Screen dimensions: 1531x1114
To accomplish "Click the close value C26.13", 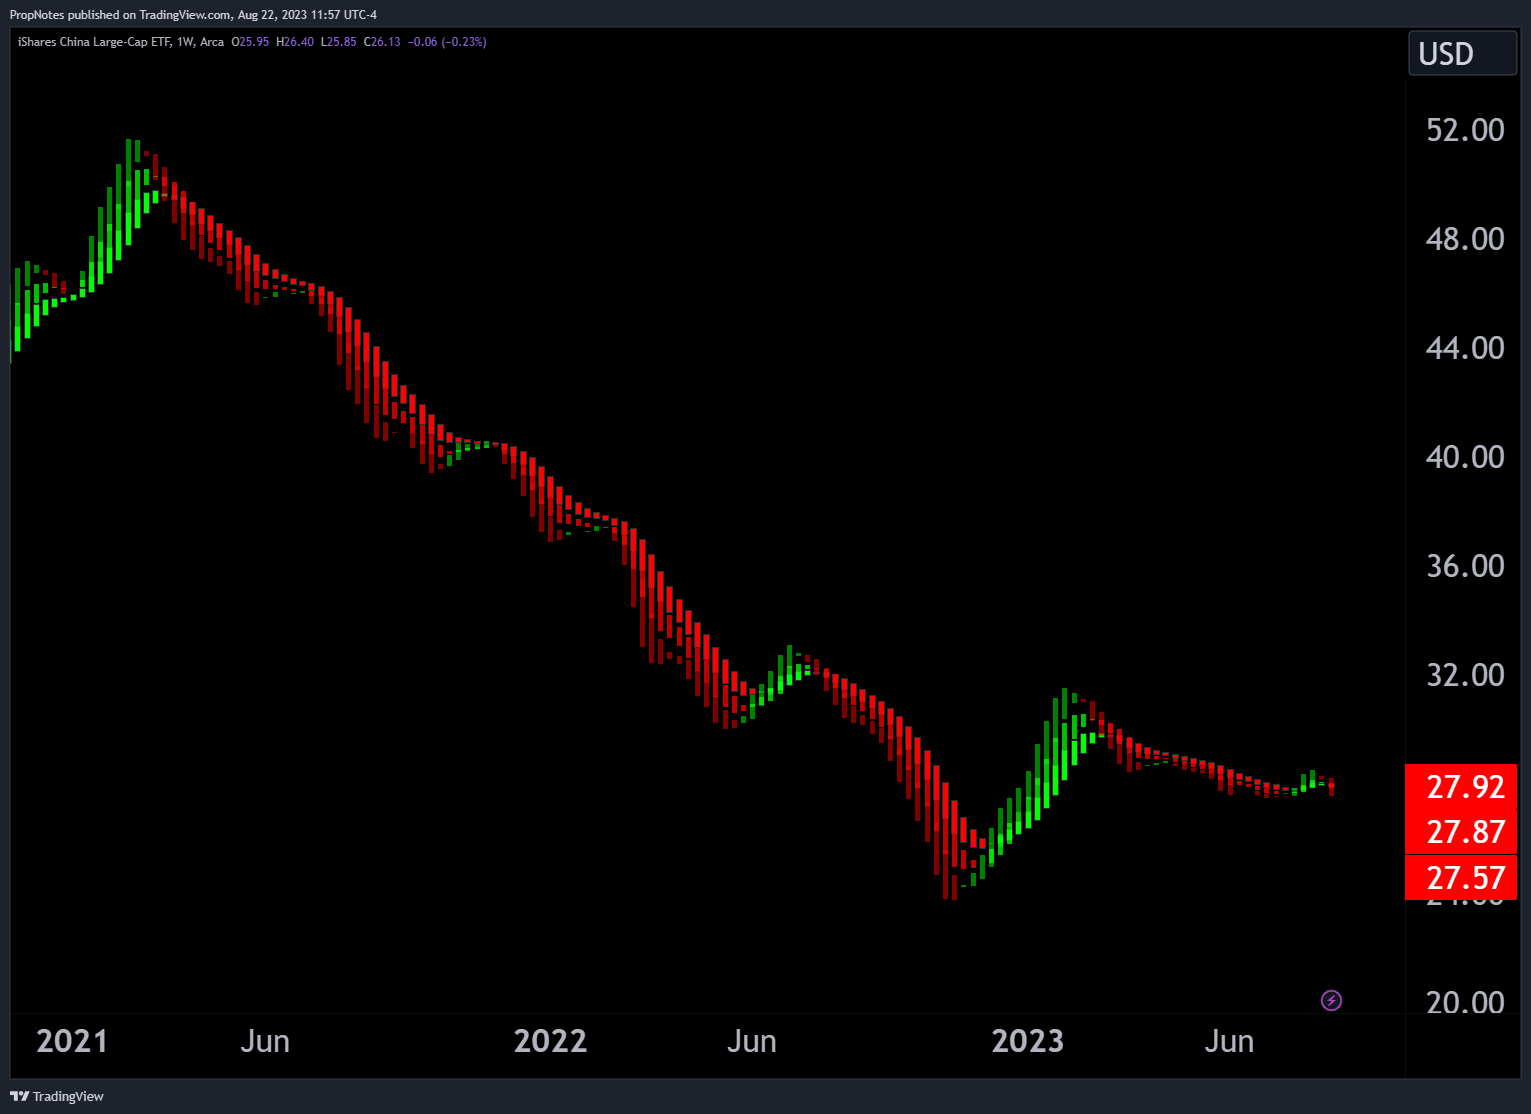I will [x=382, y=42].
